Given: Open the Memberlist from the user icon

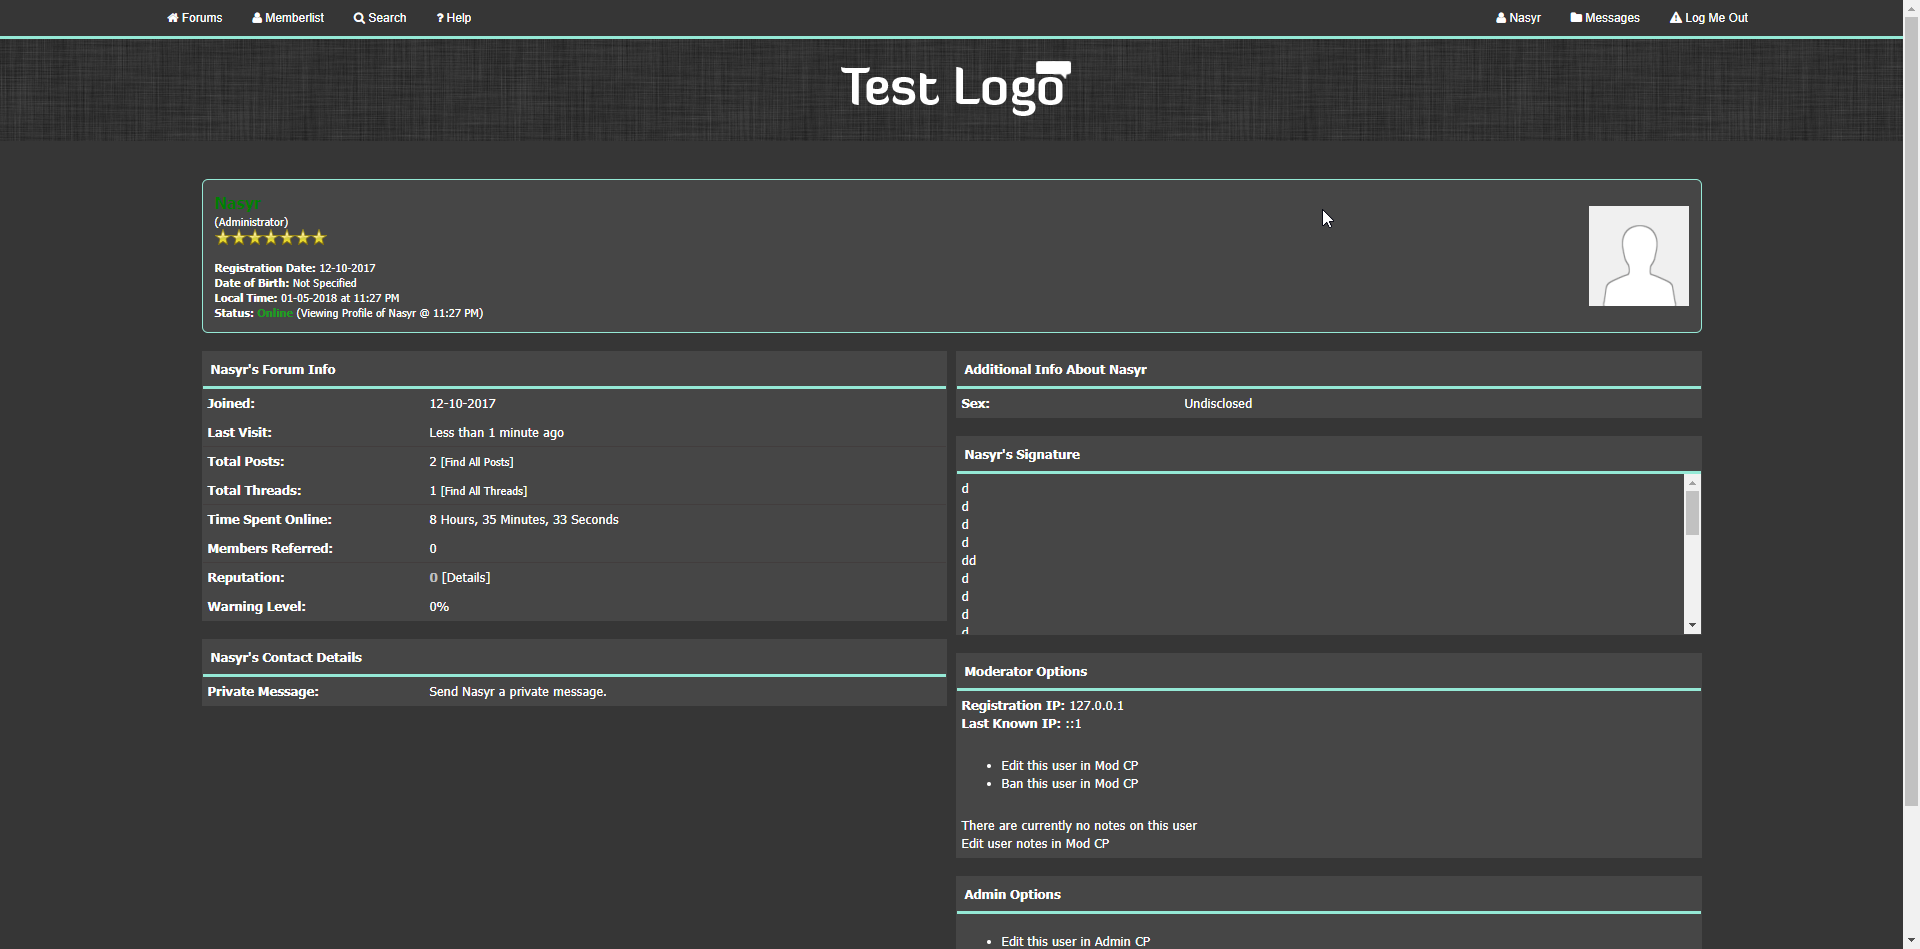Looking at the screenshot, I should (257, 18).
